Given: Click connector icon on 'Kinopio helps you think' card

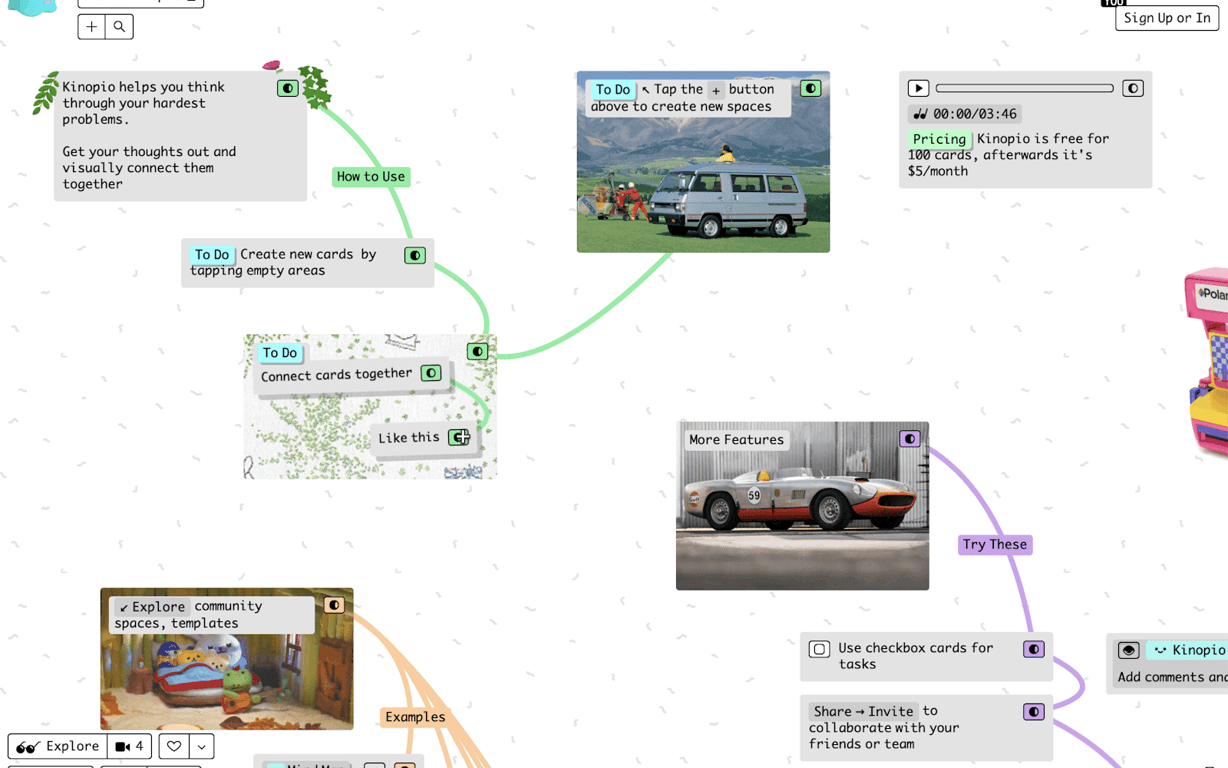Looking at the screenshot, I should (x=288, y=88).
